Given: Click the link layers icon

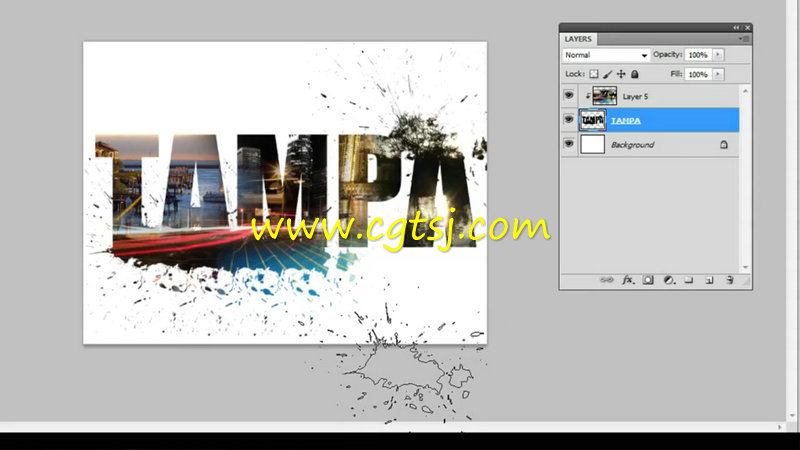Looking at the screenshot, I should [606, 280].
